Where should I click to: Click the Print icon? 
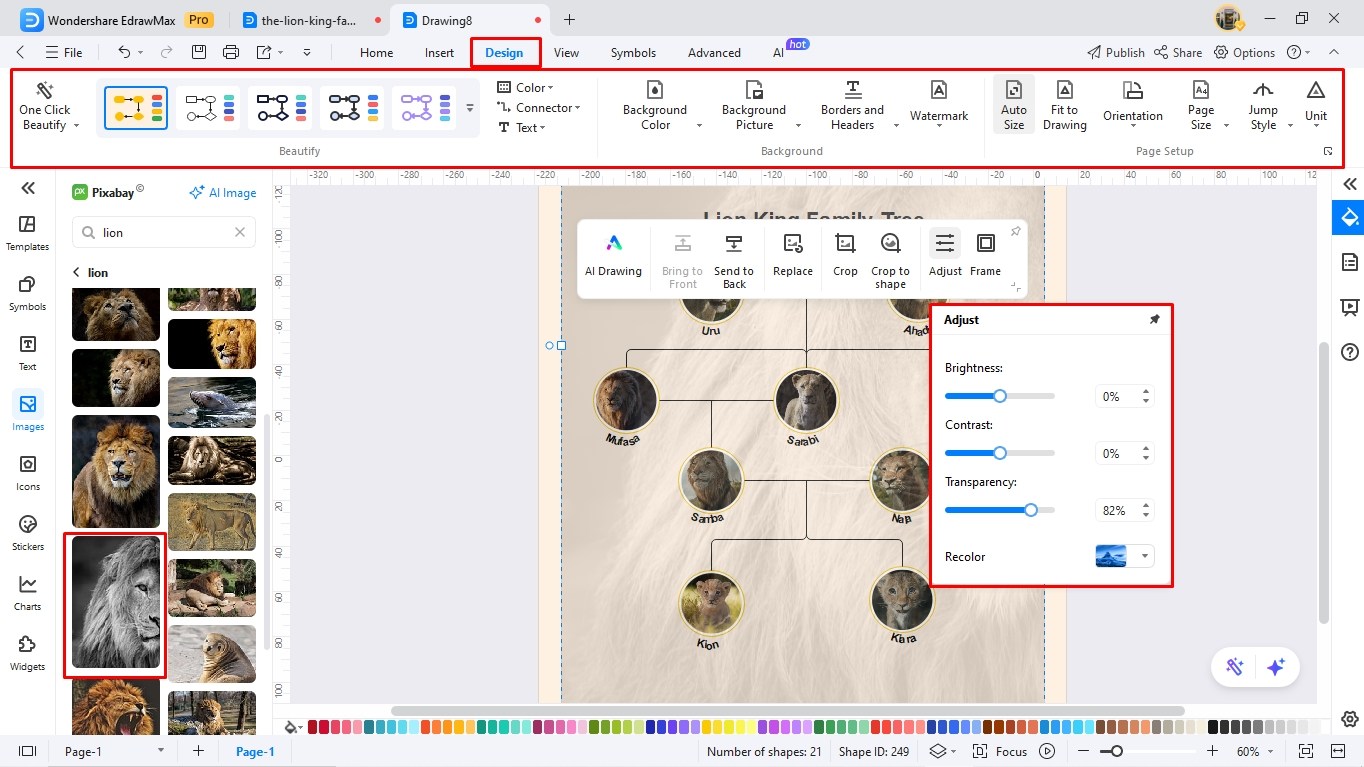point(231,52)
